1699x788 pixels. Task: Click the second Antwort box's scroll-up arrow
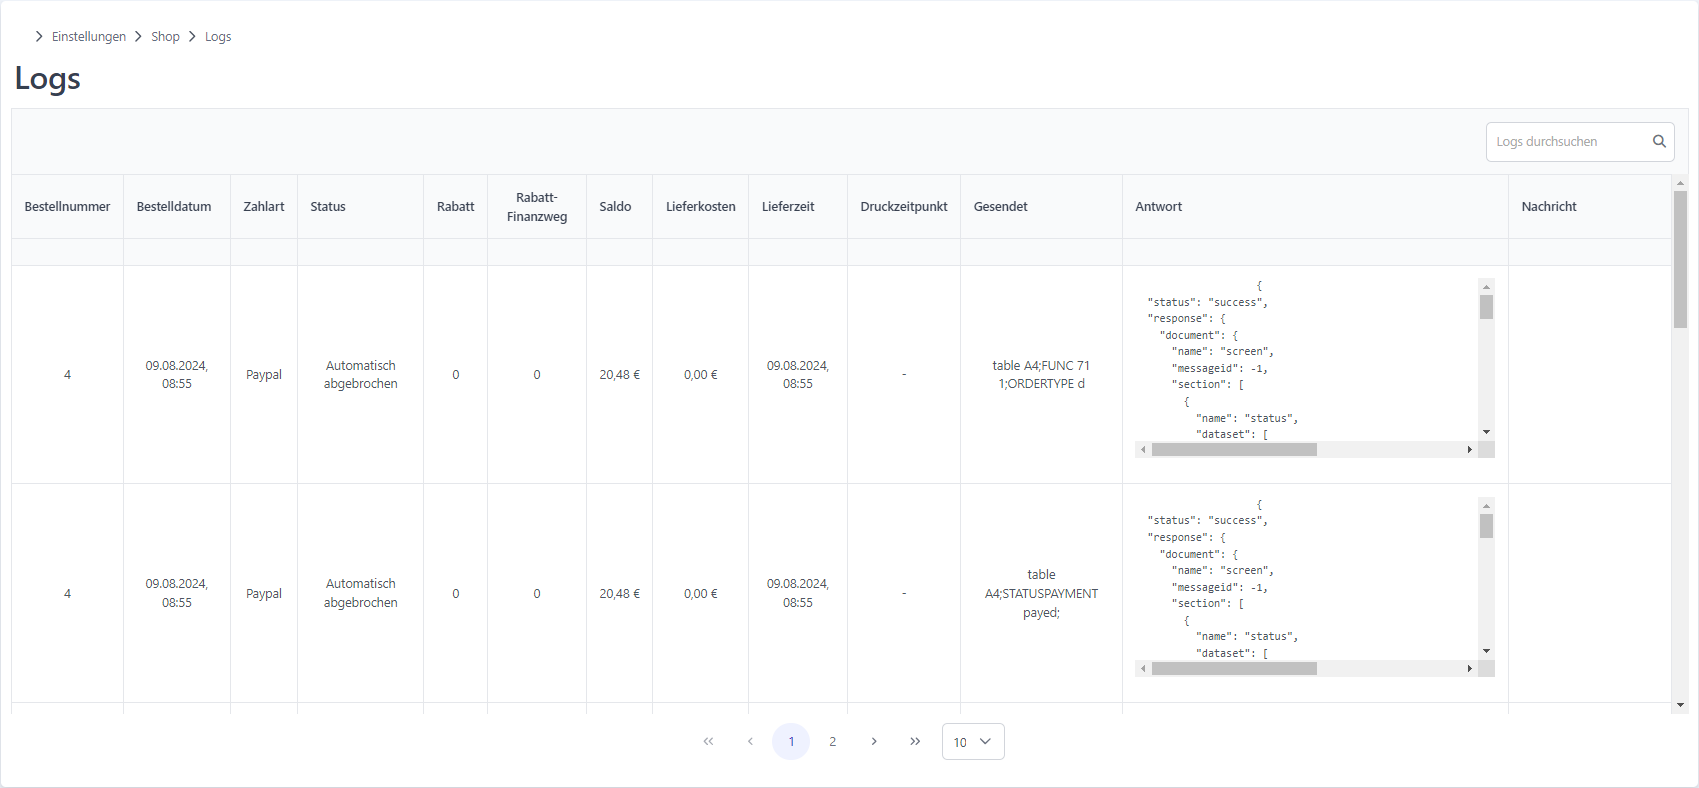[x=1487, y=505]
